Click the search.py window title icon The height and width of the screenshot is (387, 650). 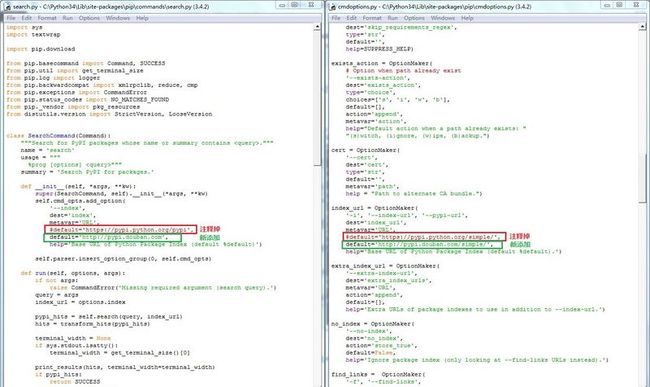click(x=7, y=6)
